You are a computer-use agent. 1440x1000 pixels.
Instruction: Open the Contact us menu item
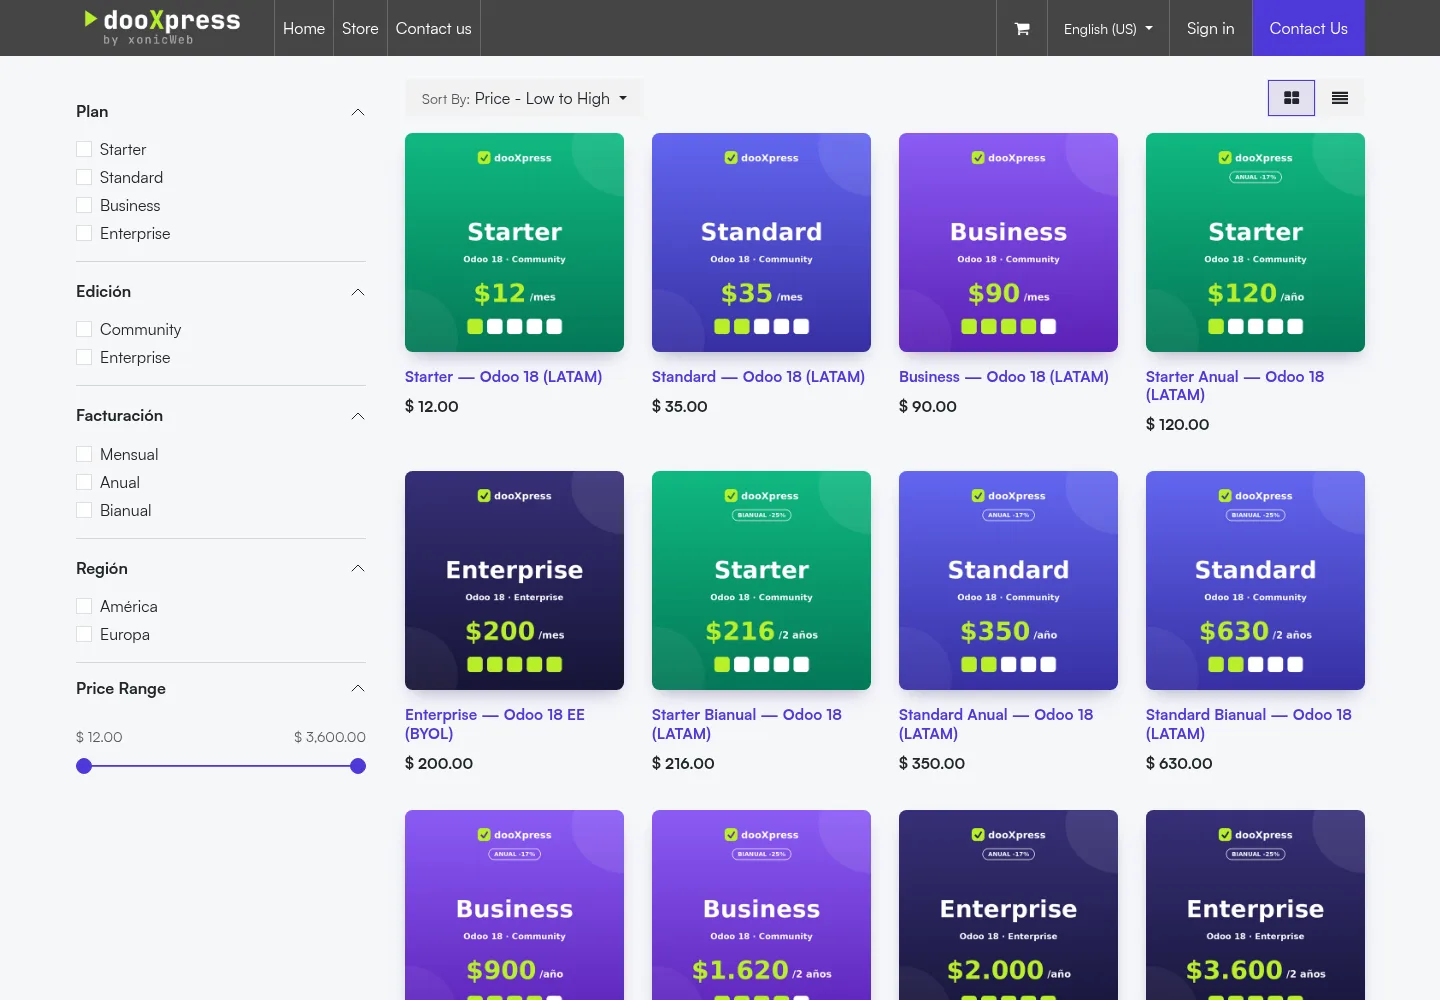click(434, 28)
